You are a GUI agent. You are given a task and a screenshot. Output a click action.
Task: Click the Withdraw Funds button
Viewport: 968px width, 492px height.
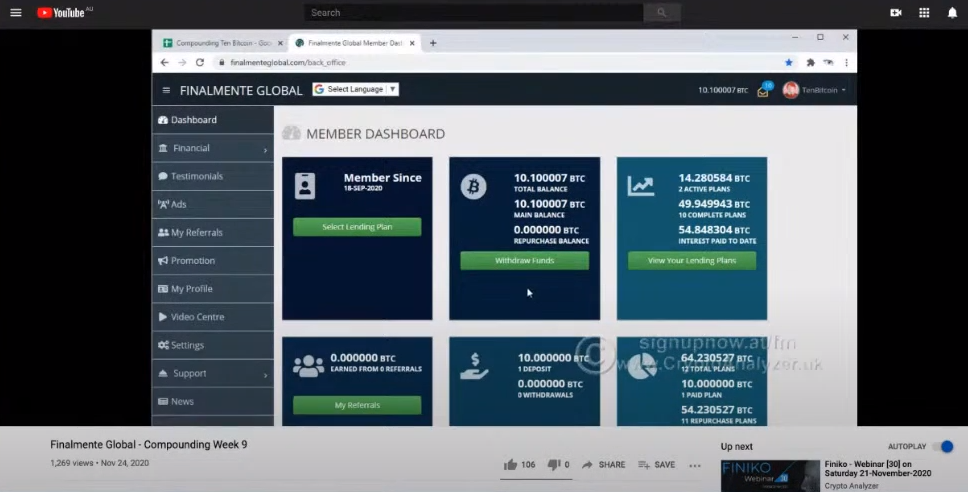[x=524, y=260]
